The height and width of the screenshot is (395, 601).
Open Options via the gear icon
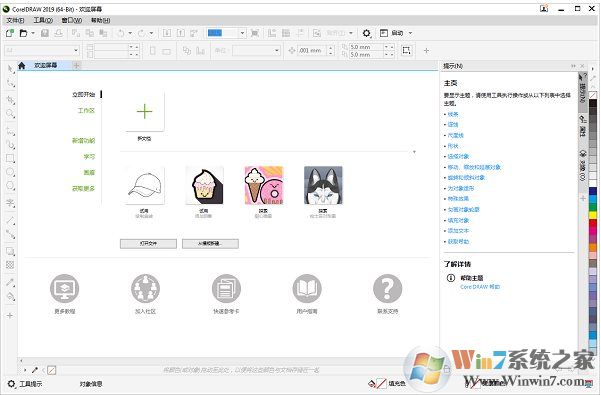366,33
